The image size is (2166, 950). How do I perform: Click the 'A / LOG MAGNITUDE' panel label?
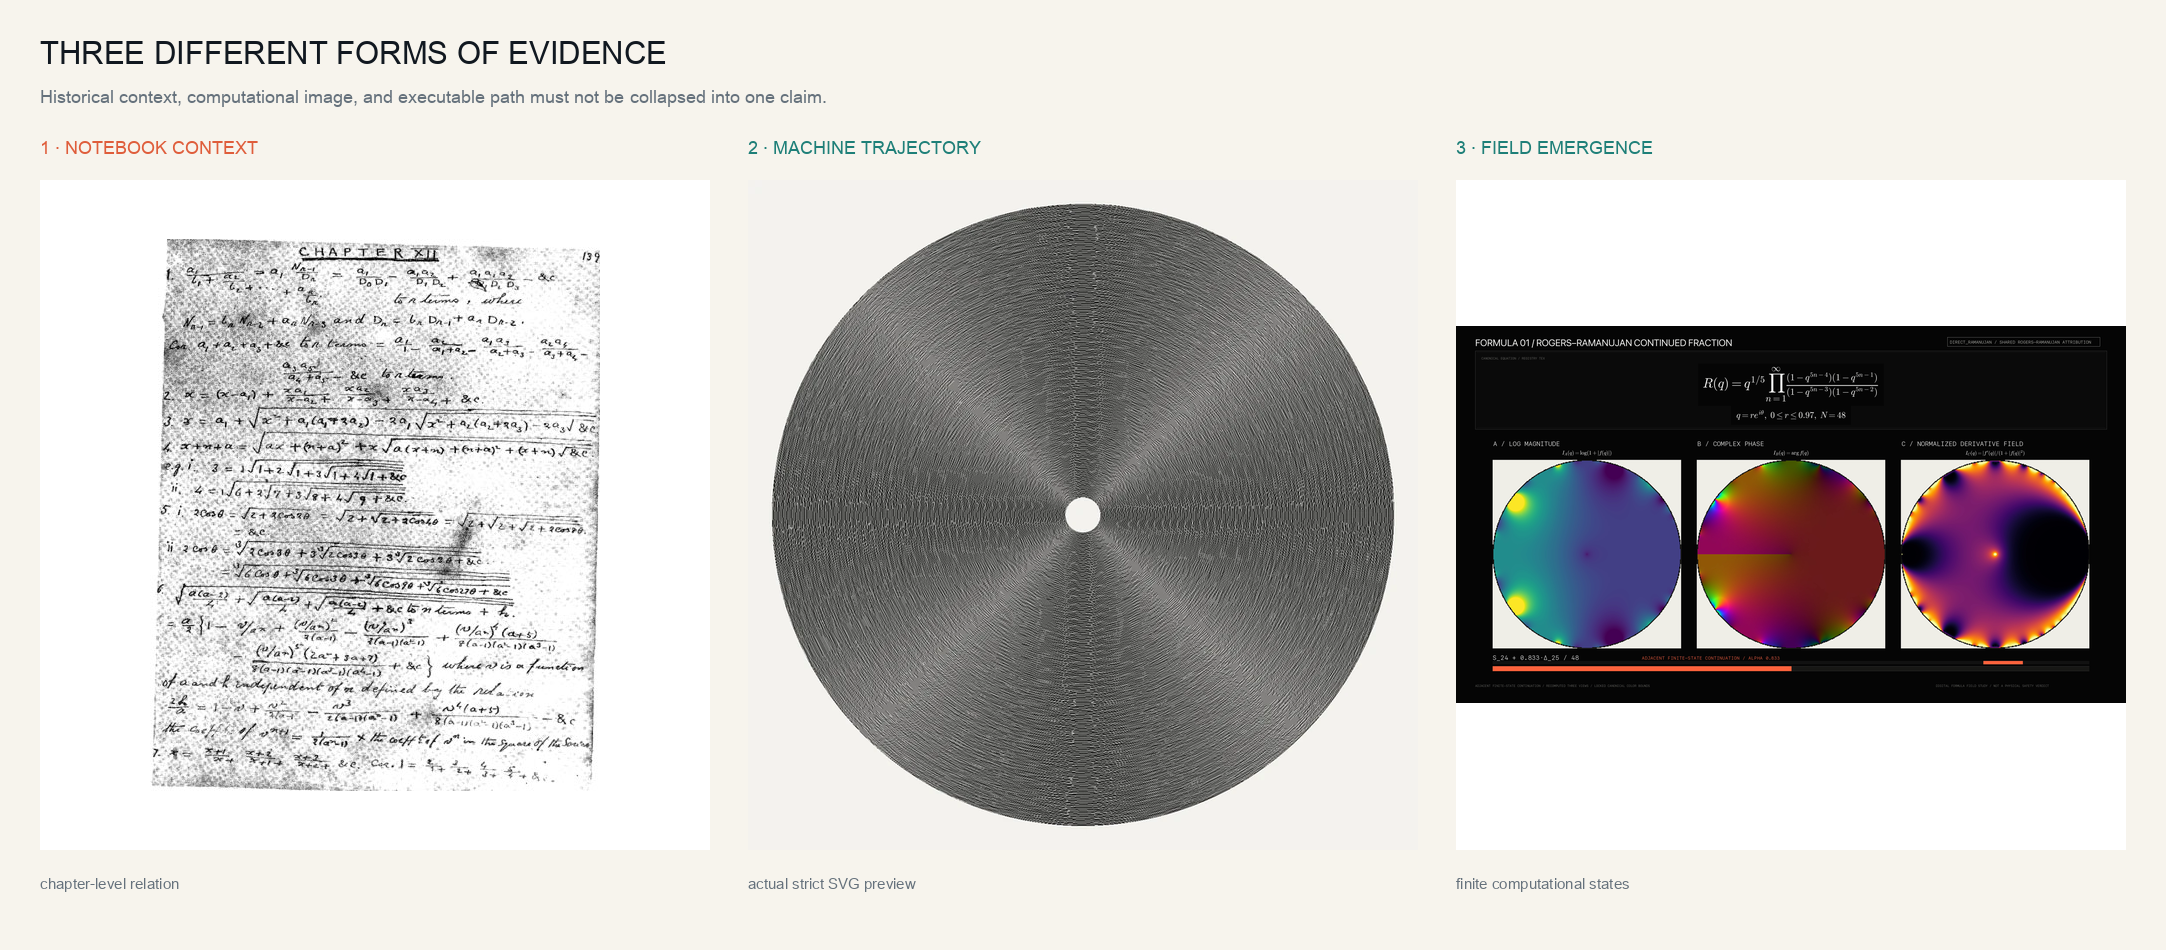[1526, 444]
